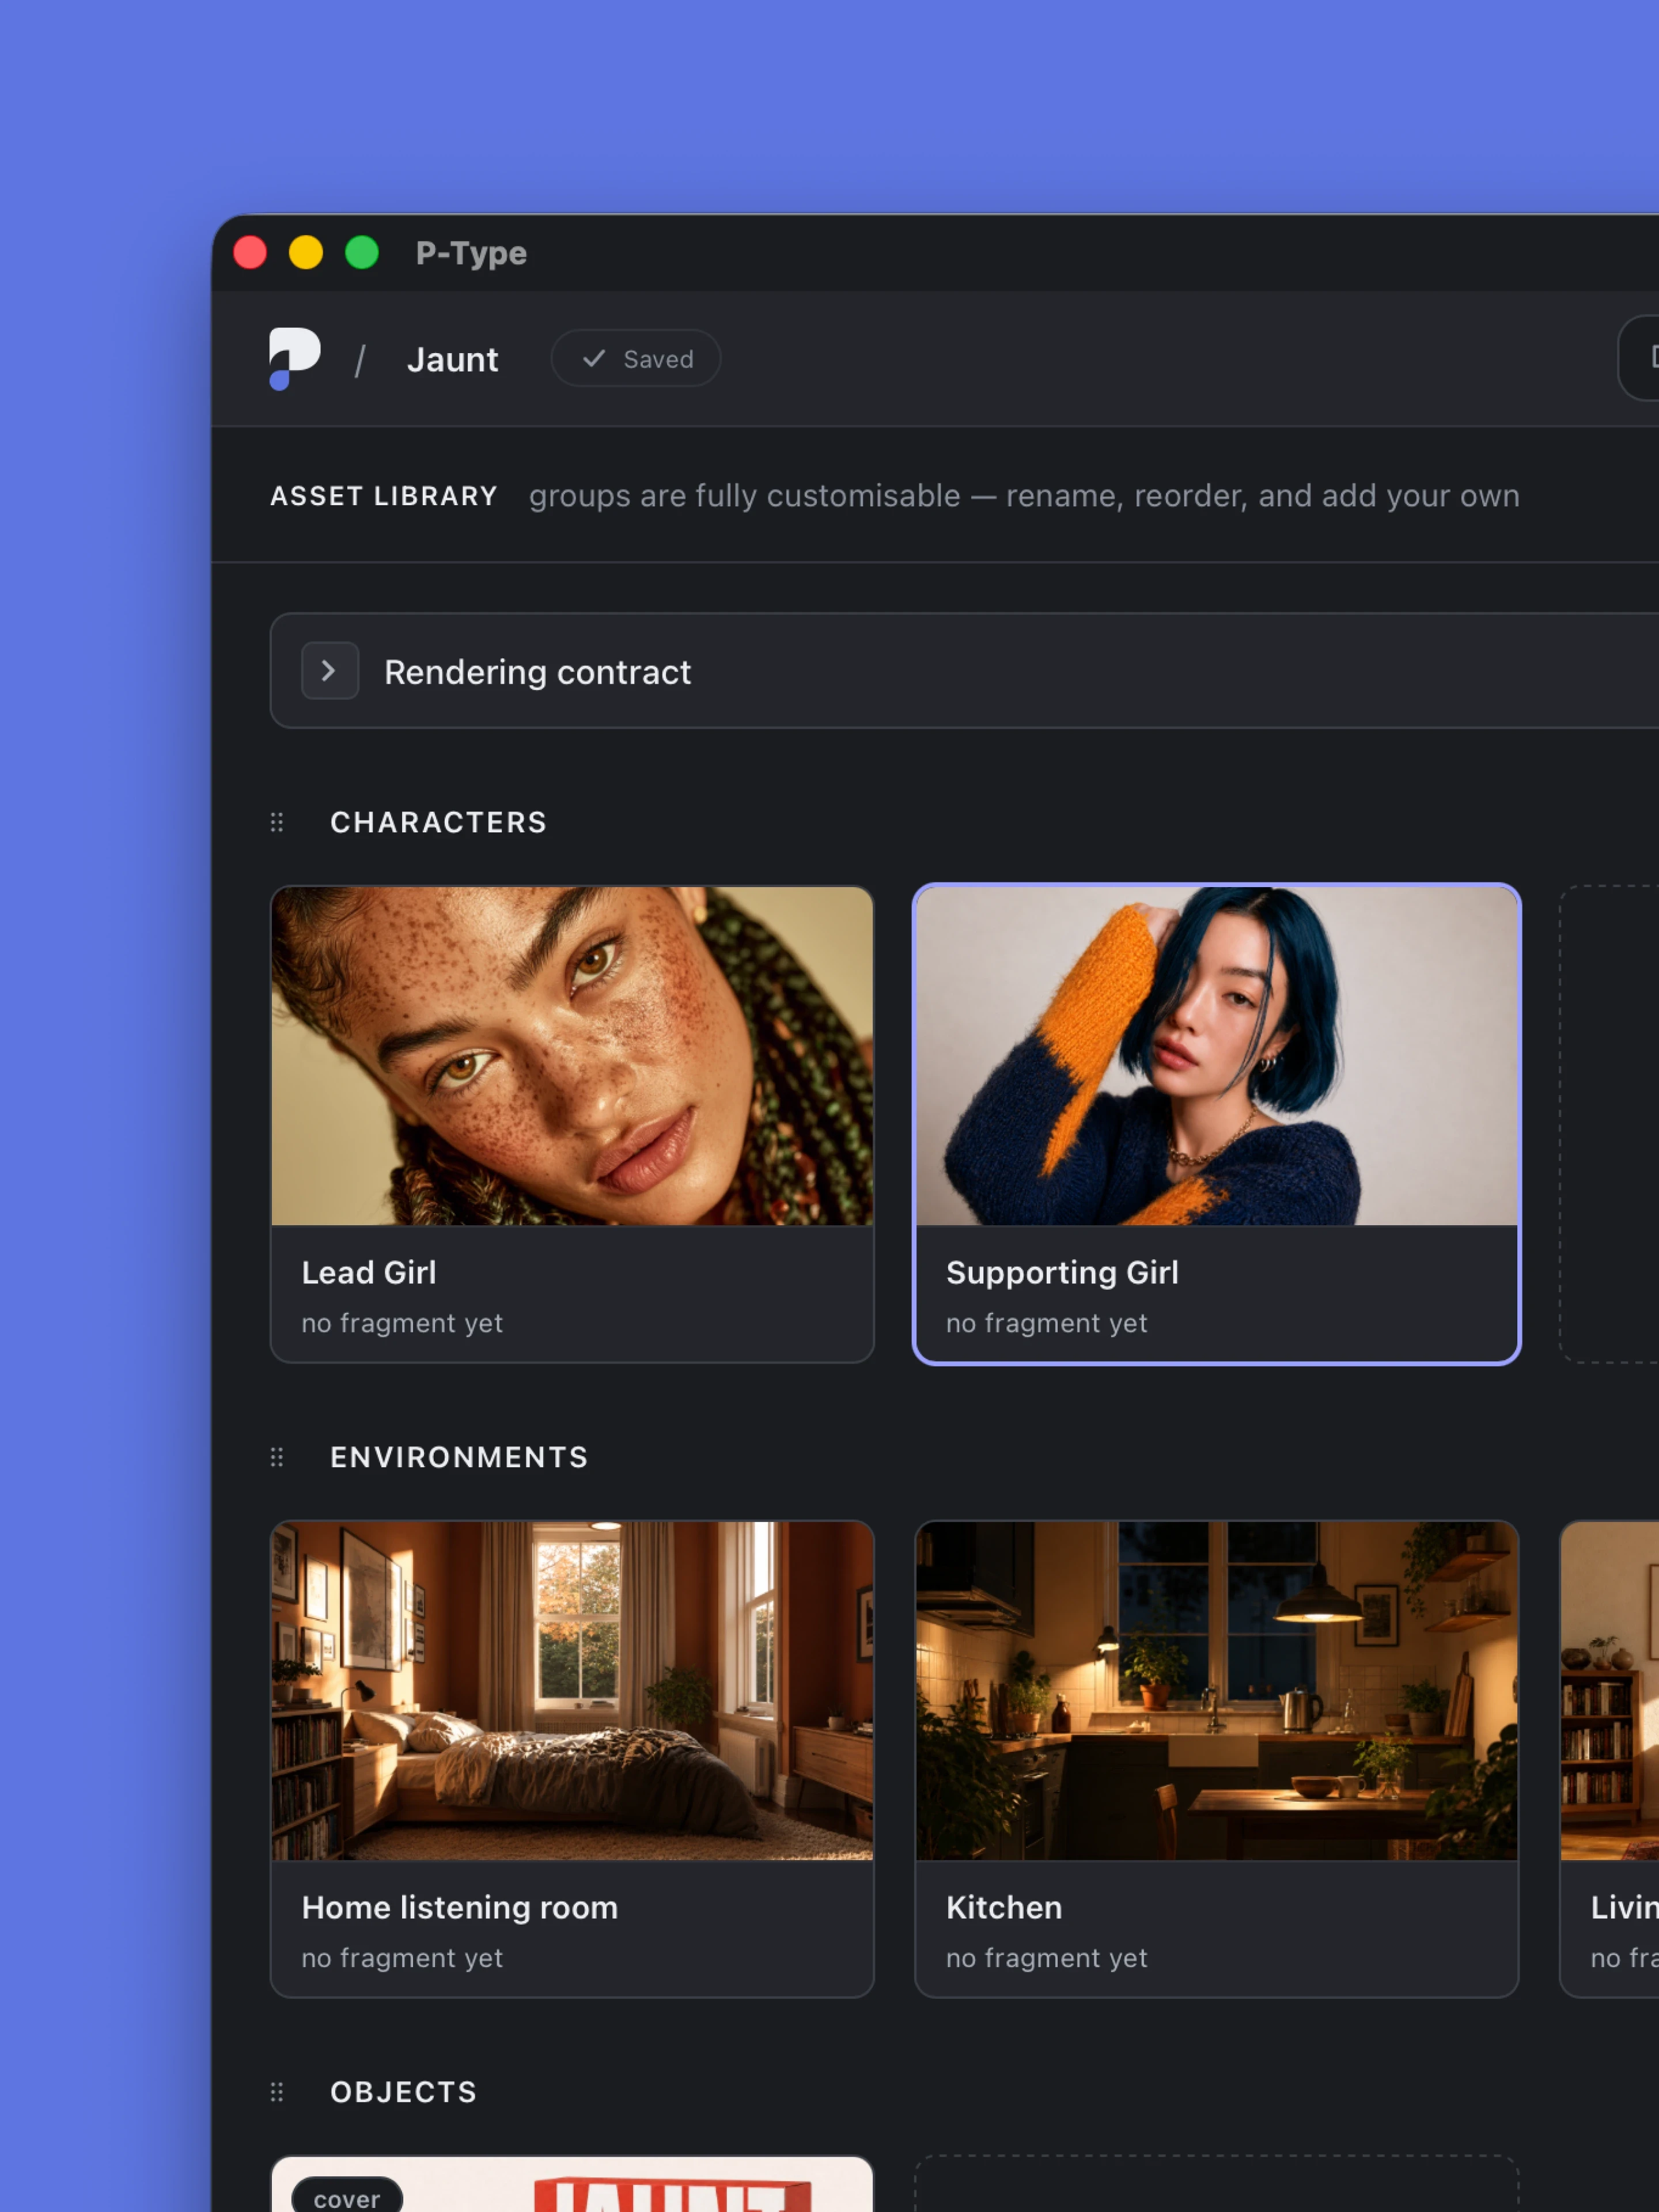This screenshot has height=2212, width=1659.
Task: Select the Supporting Girl portrait thumbnail
Action: 1217,1056
